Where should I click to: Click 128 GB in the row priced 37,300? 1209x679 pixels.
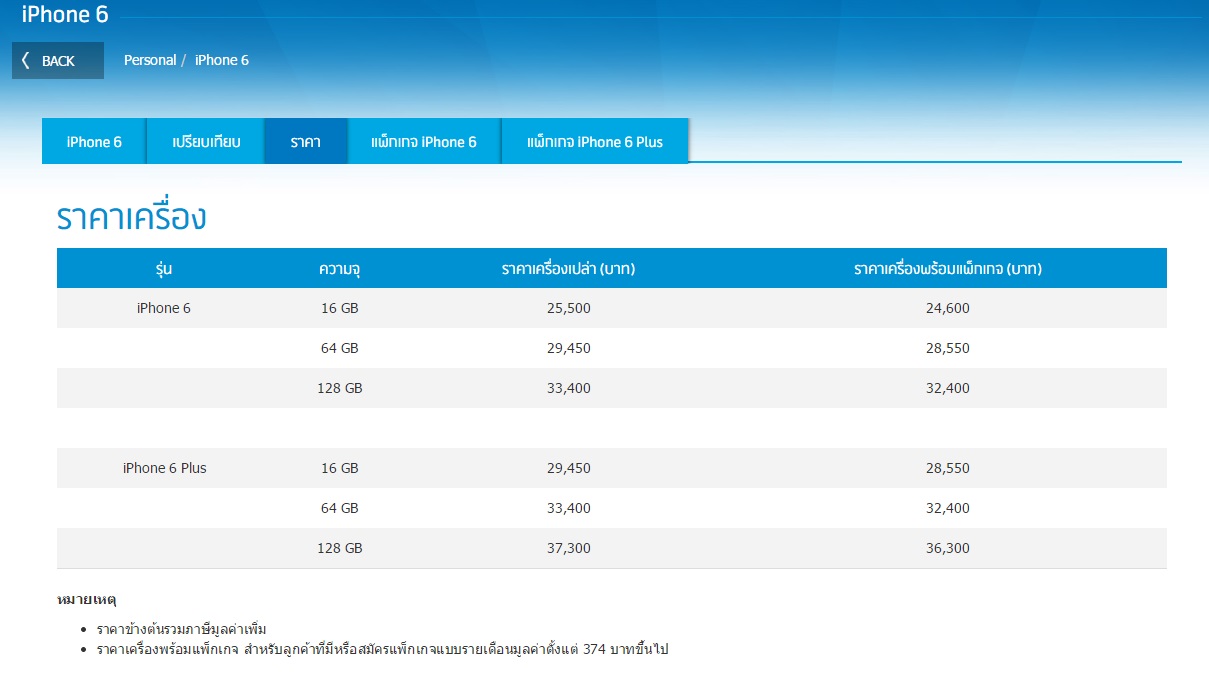pos(340,548)
